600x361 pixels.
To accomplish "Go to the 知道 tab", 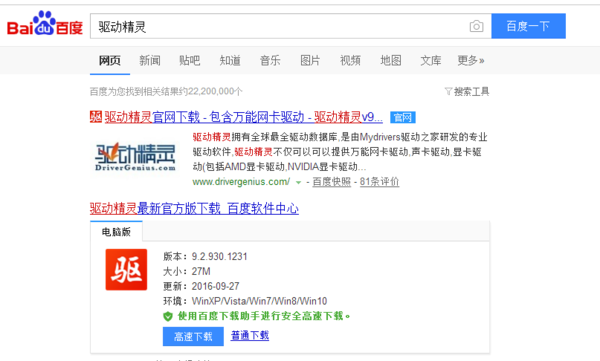I will 230,60.
